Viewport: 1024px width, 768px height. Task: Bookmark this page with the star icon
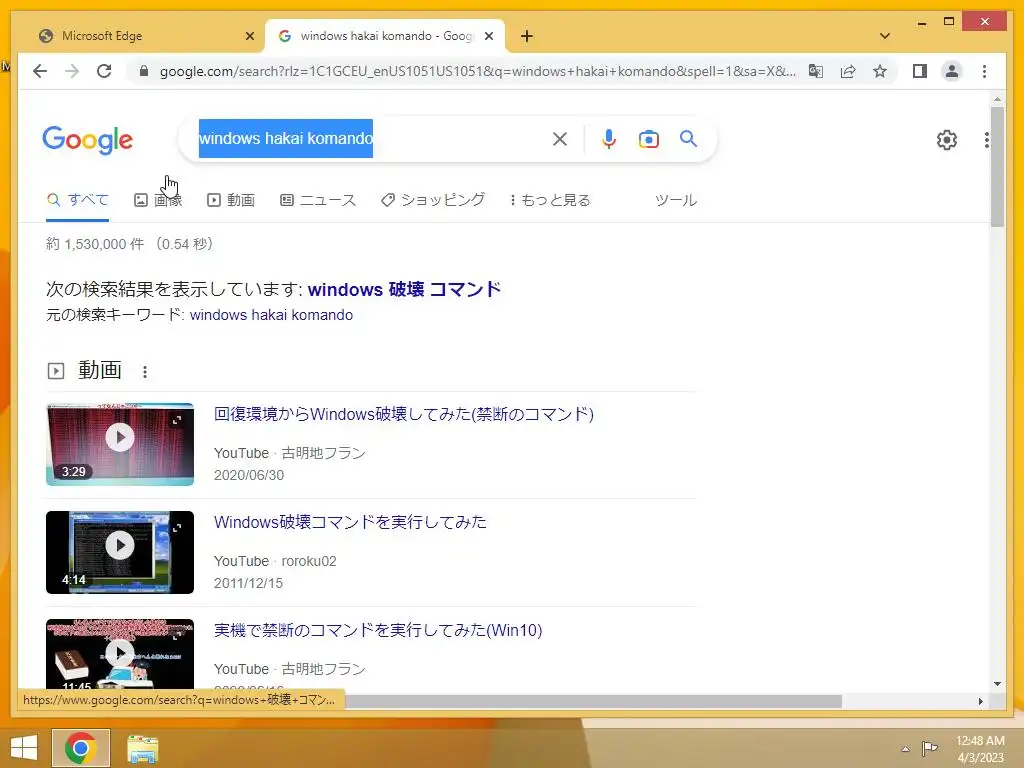coord(880,71)
